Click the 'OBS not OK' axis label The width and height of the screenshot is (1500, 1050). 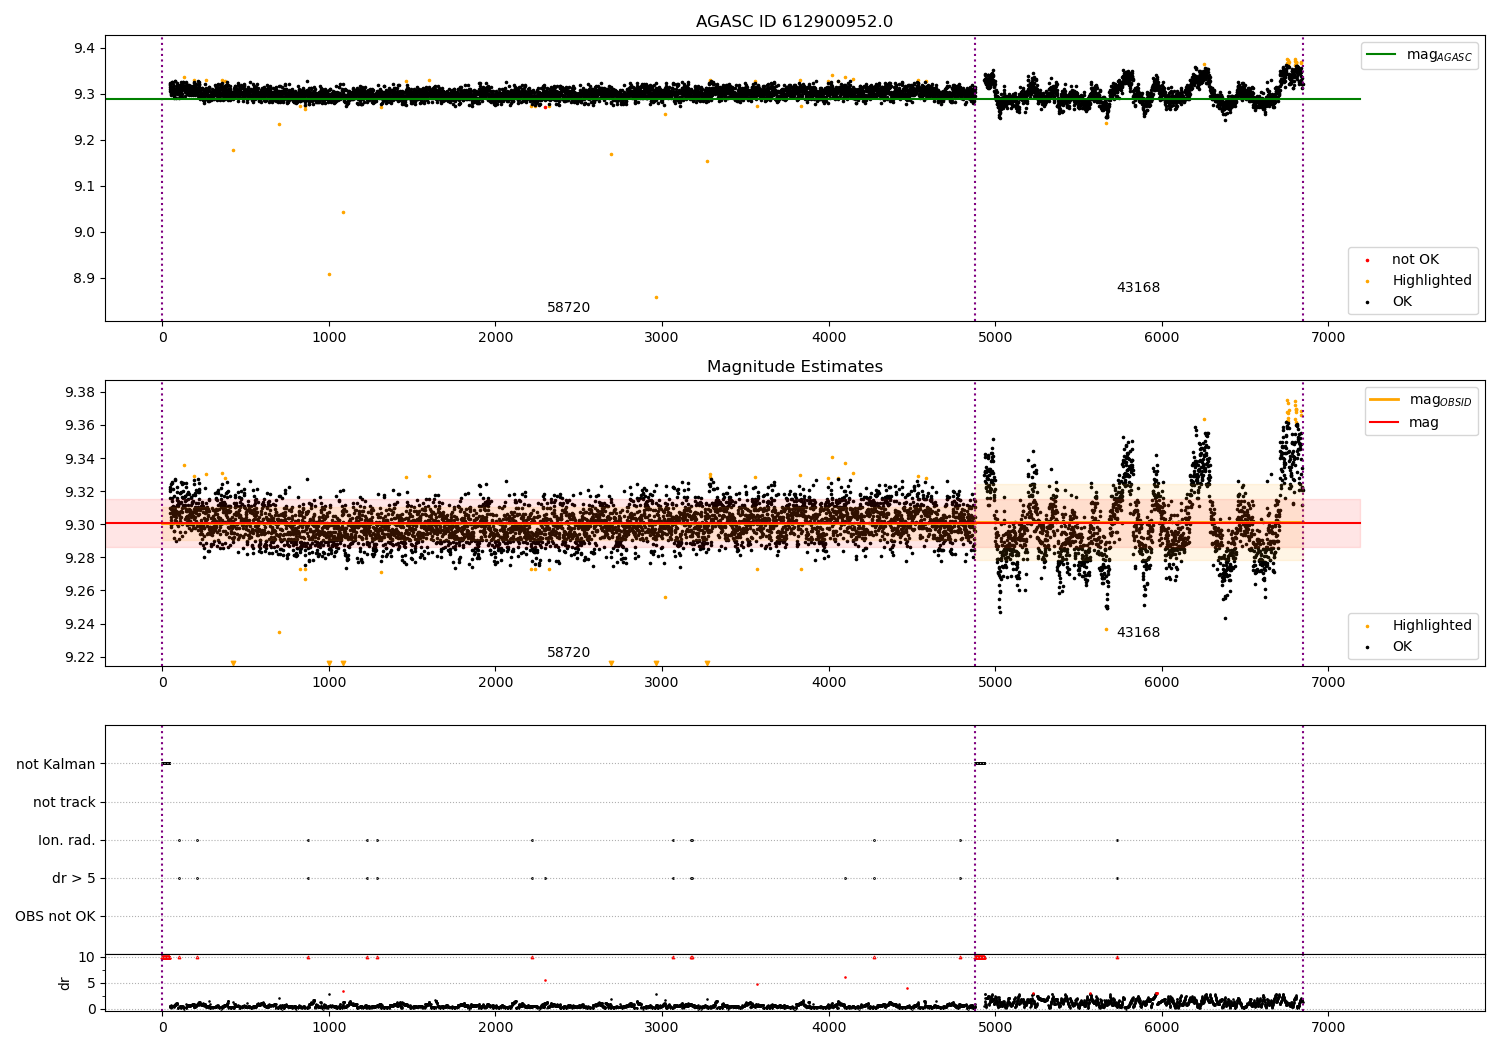pos(55,916)
